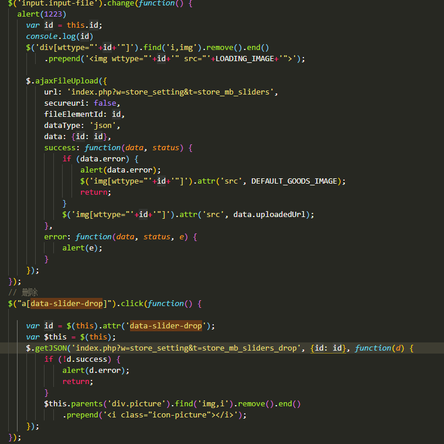Click the 'dataType' property key

tap(62, 126)
